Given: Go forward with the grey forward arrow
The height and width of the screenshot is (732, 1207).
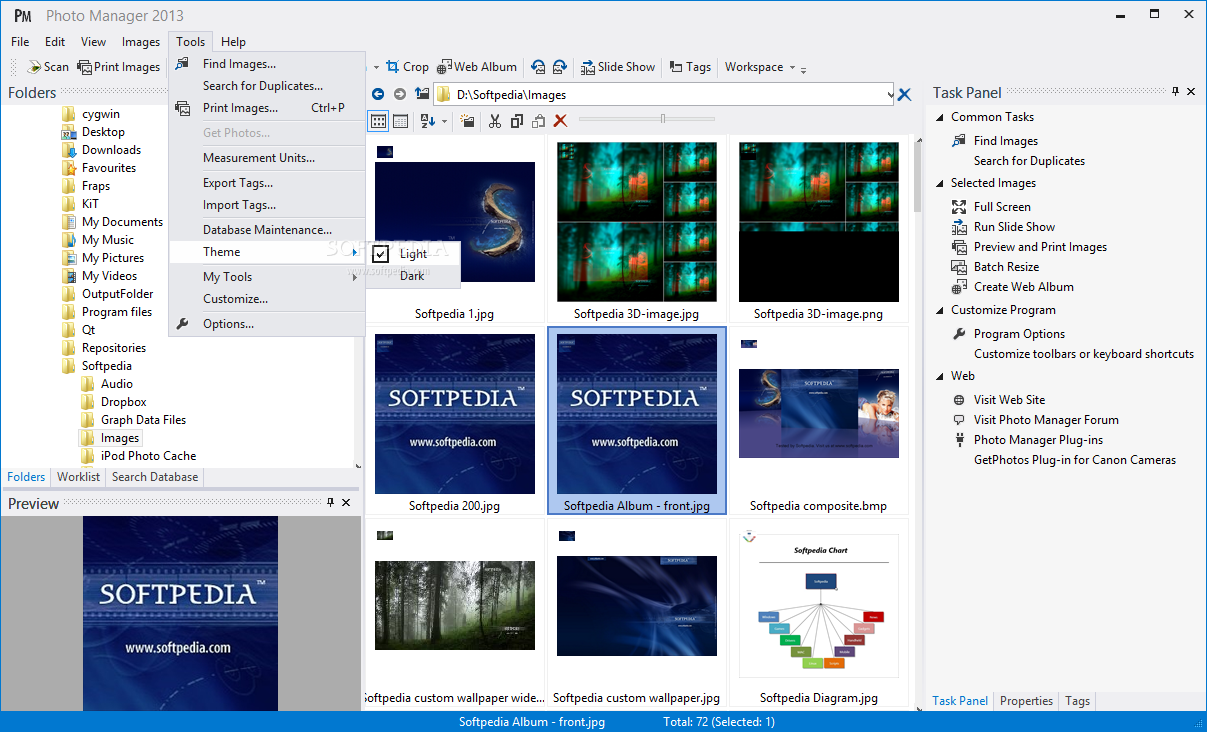Looking at the screenshot, I should point(400,94).
